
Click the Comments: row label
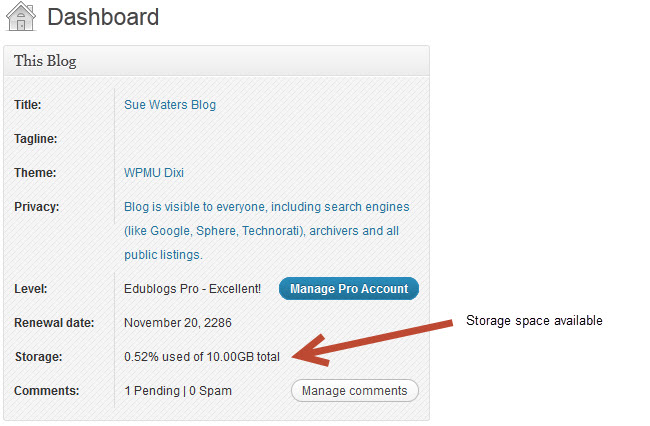pyautogui.click(x=46, y=391)
